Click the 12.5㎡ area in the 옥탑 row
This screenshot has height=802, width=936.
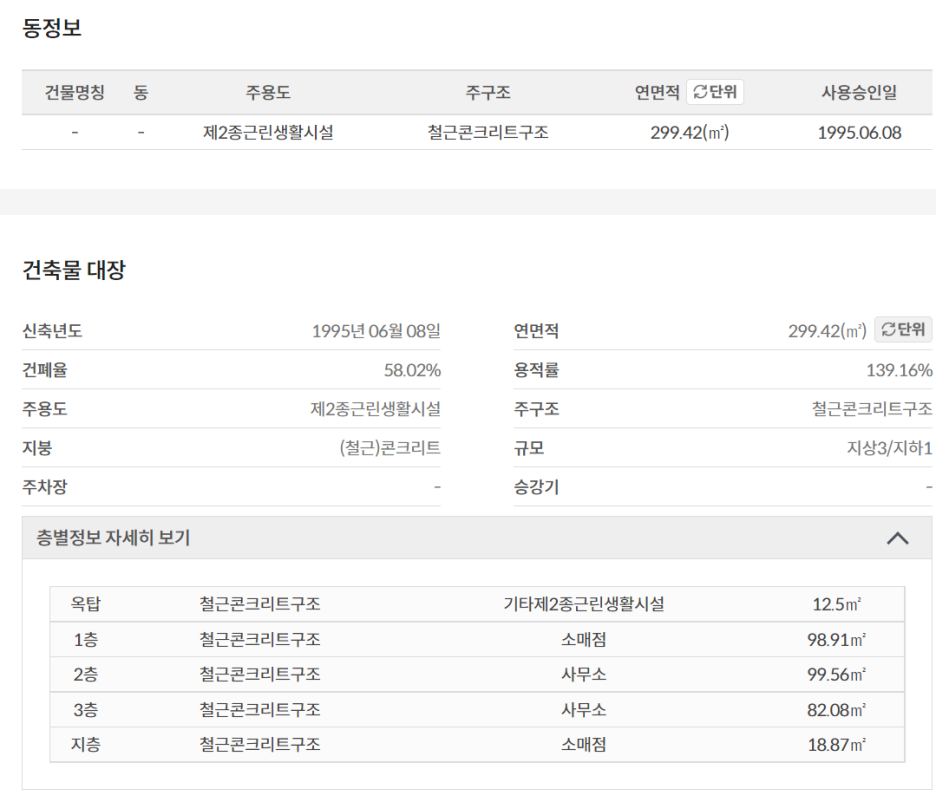(x=836, y=604)
